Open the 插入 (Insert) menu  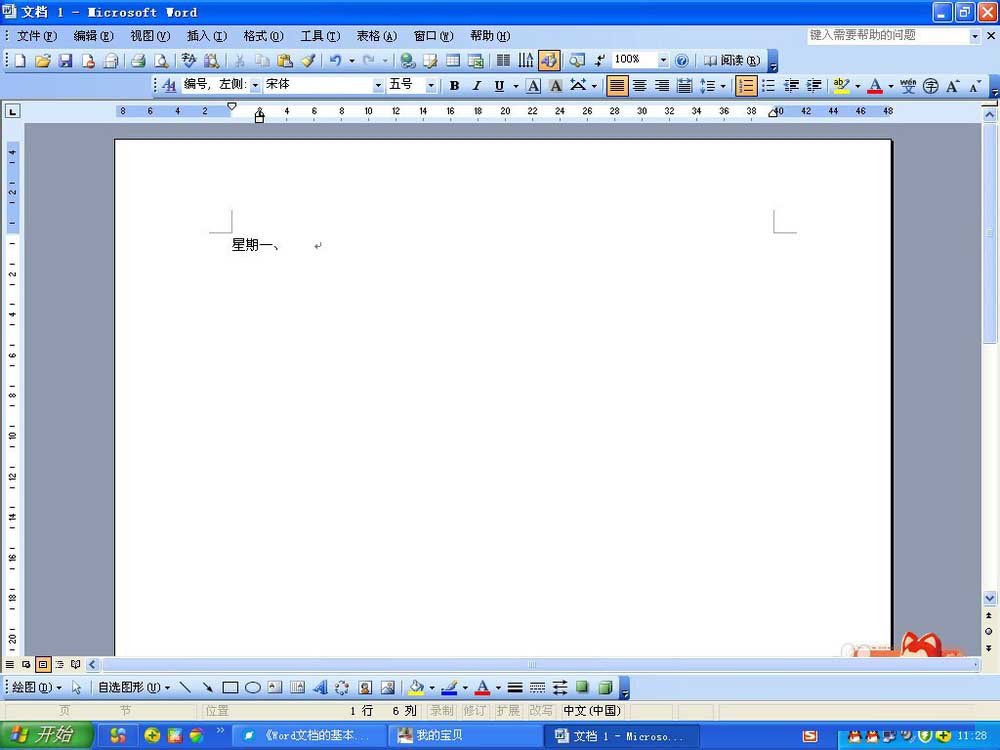pos(206,36)
